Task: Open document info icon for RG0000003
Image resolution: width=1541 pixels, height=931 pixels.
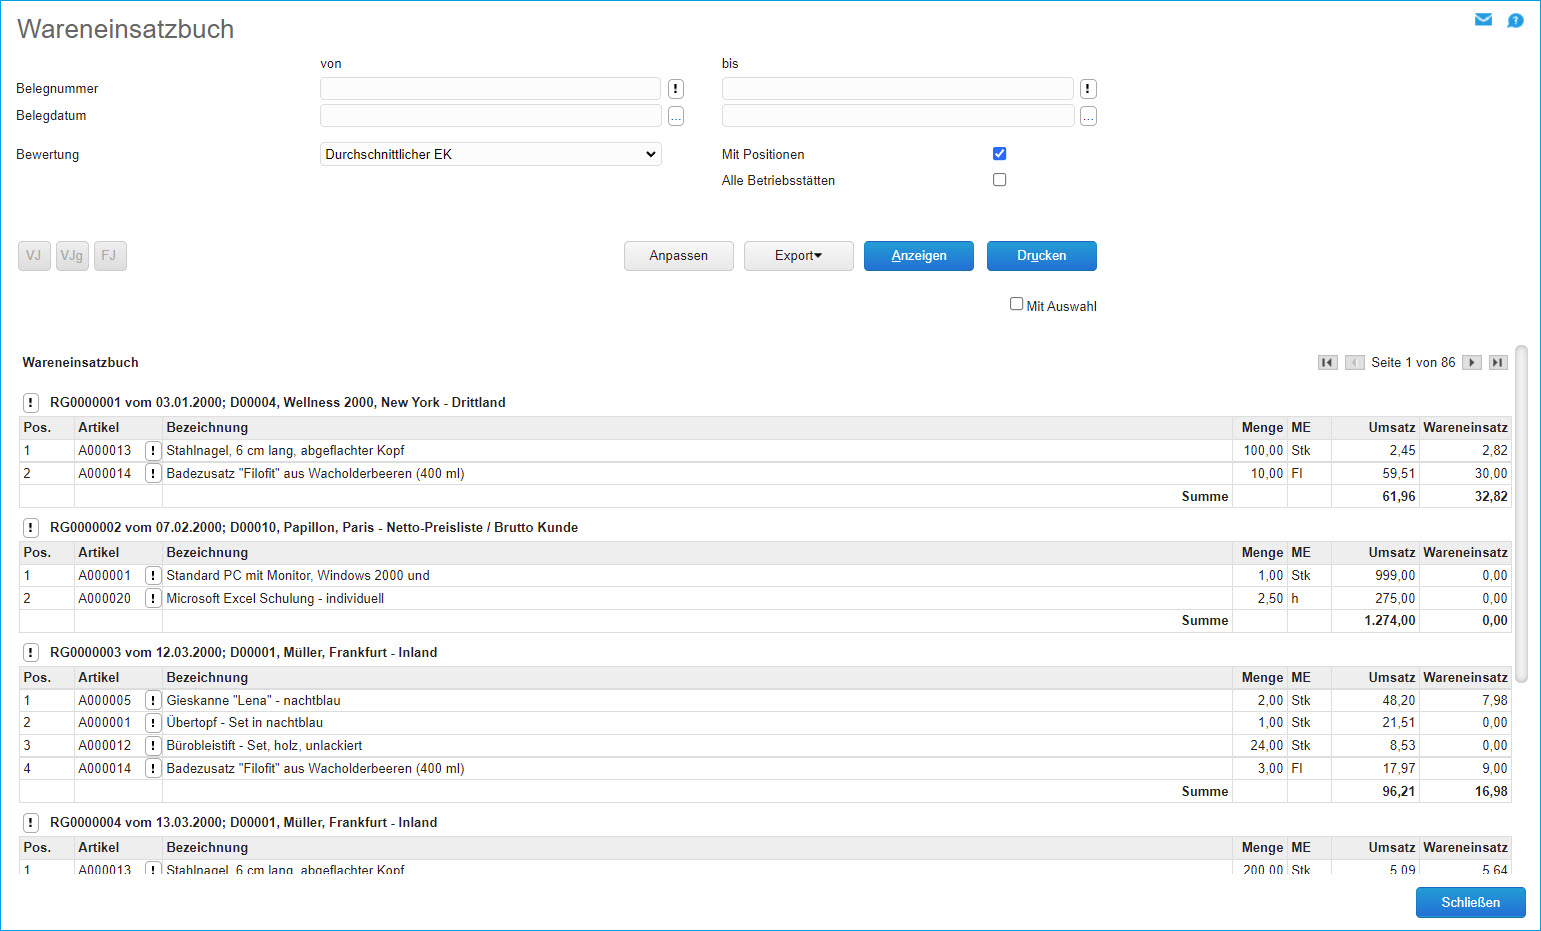Action: (x=31, y=652)
